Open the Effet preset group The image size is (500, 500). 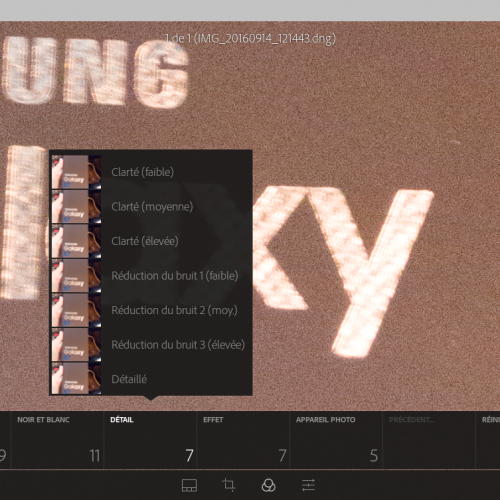tap(243, 440)
